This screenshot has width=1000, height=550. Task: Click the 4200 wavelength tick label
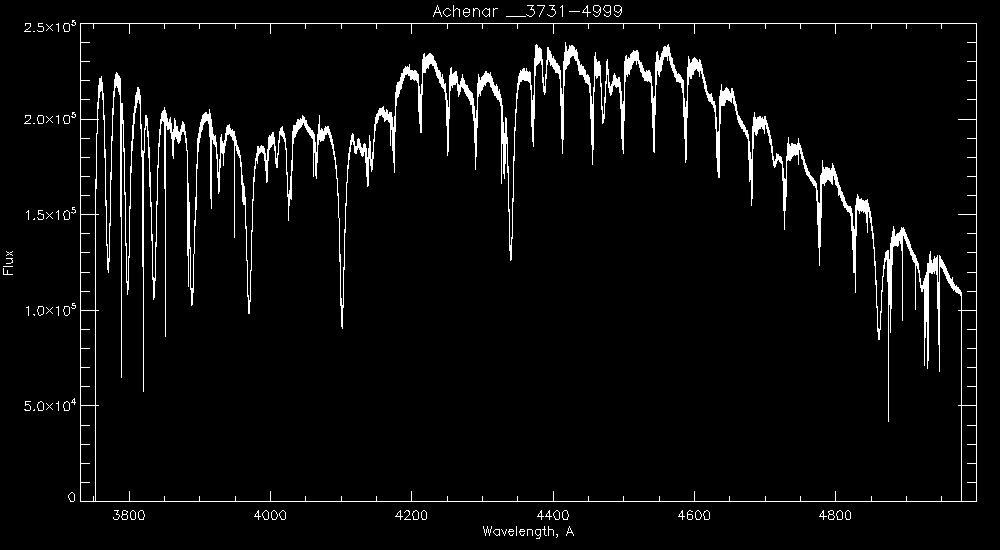(412, 515)
